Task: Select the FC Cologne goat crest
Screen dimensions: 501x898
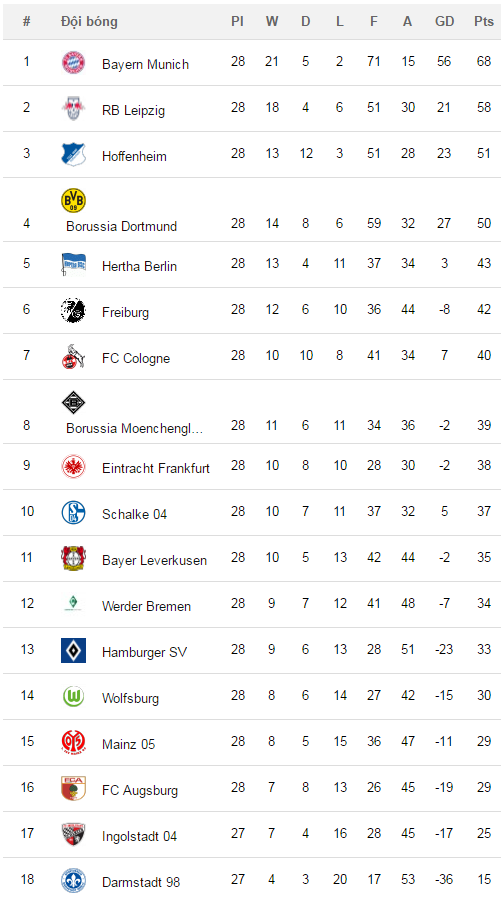Action: [73, 356]
